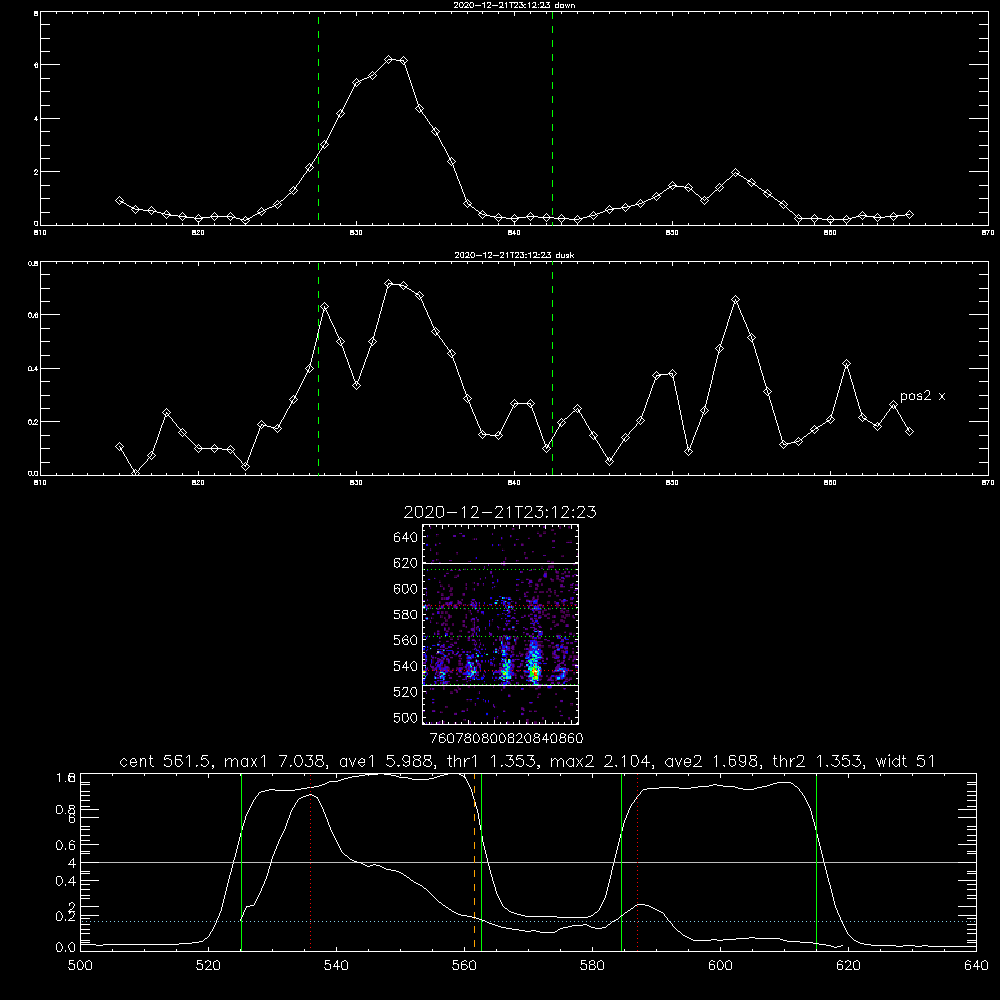
Task: Click the bottom plot x-axis label 580
Action: click(592, 966)
